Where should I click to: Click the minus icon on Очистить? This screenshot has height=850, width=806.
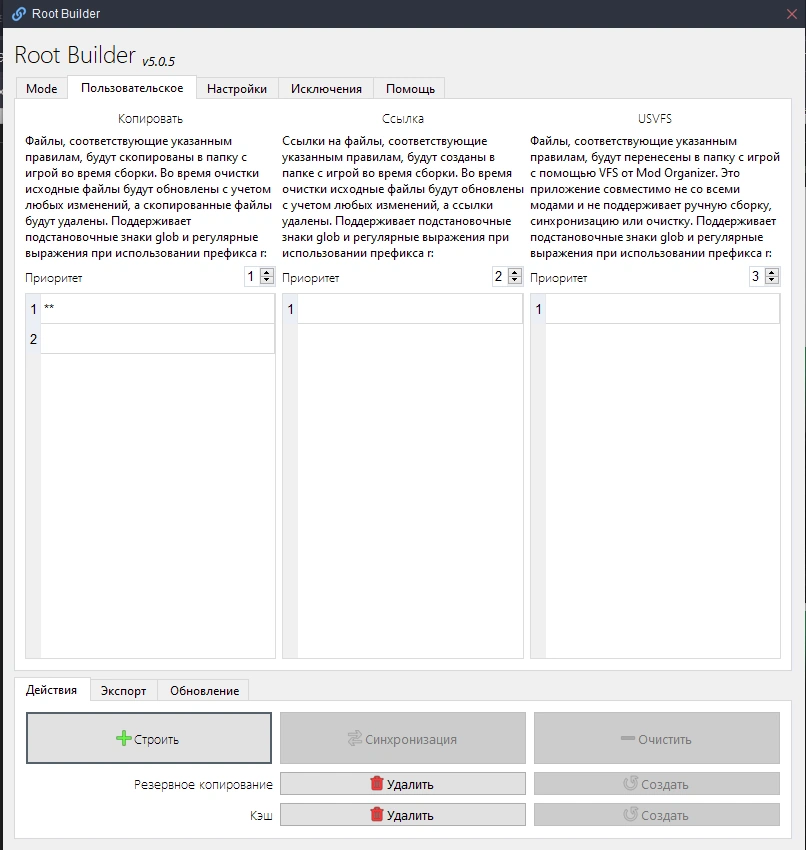pyautogui.click(x=628, y=738)
